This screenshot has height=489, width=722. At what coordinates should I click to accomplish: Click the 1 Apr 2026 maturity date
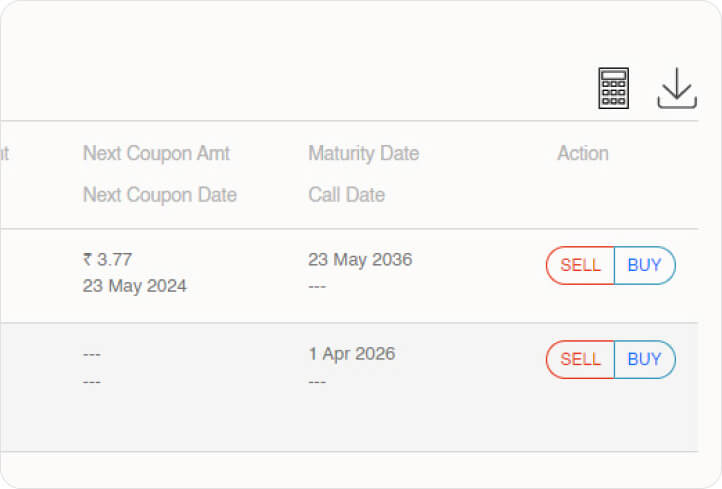[x=351, y=354]
